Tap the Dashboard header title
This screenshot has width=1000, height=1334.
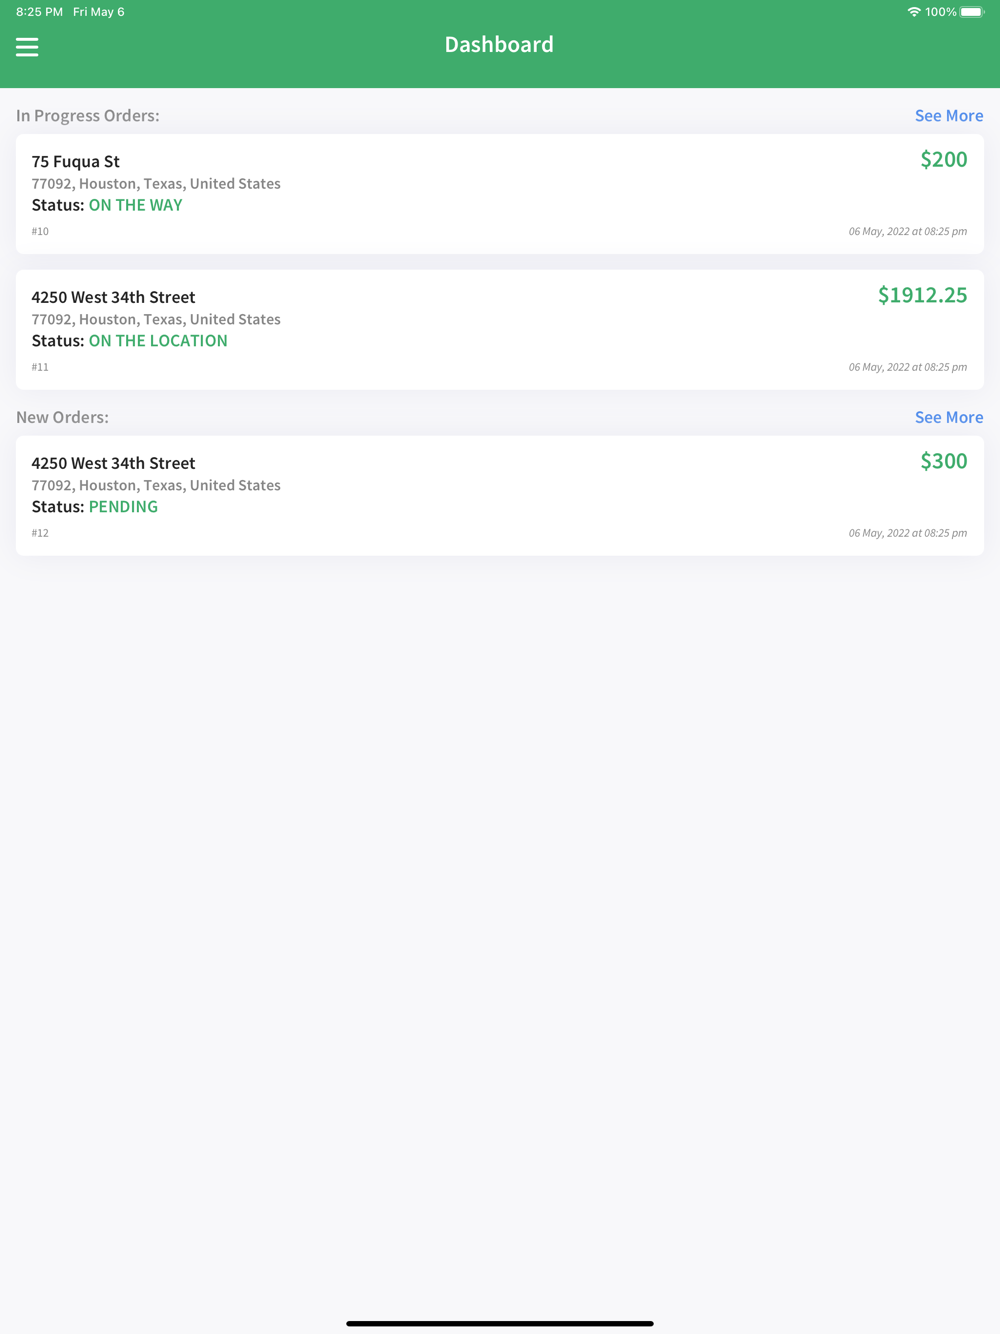499,45
